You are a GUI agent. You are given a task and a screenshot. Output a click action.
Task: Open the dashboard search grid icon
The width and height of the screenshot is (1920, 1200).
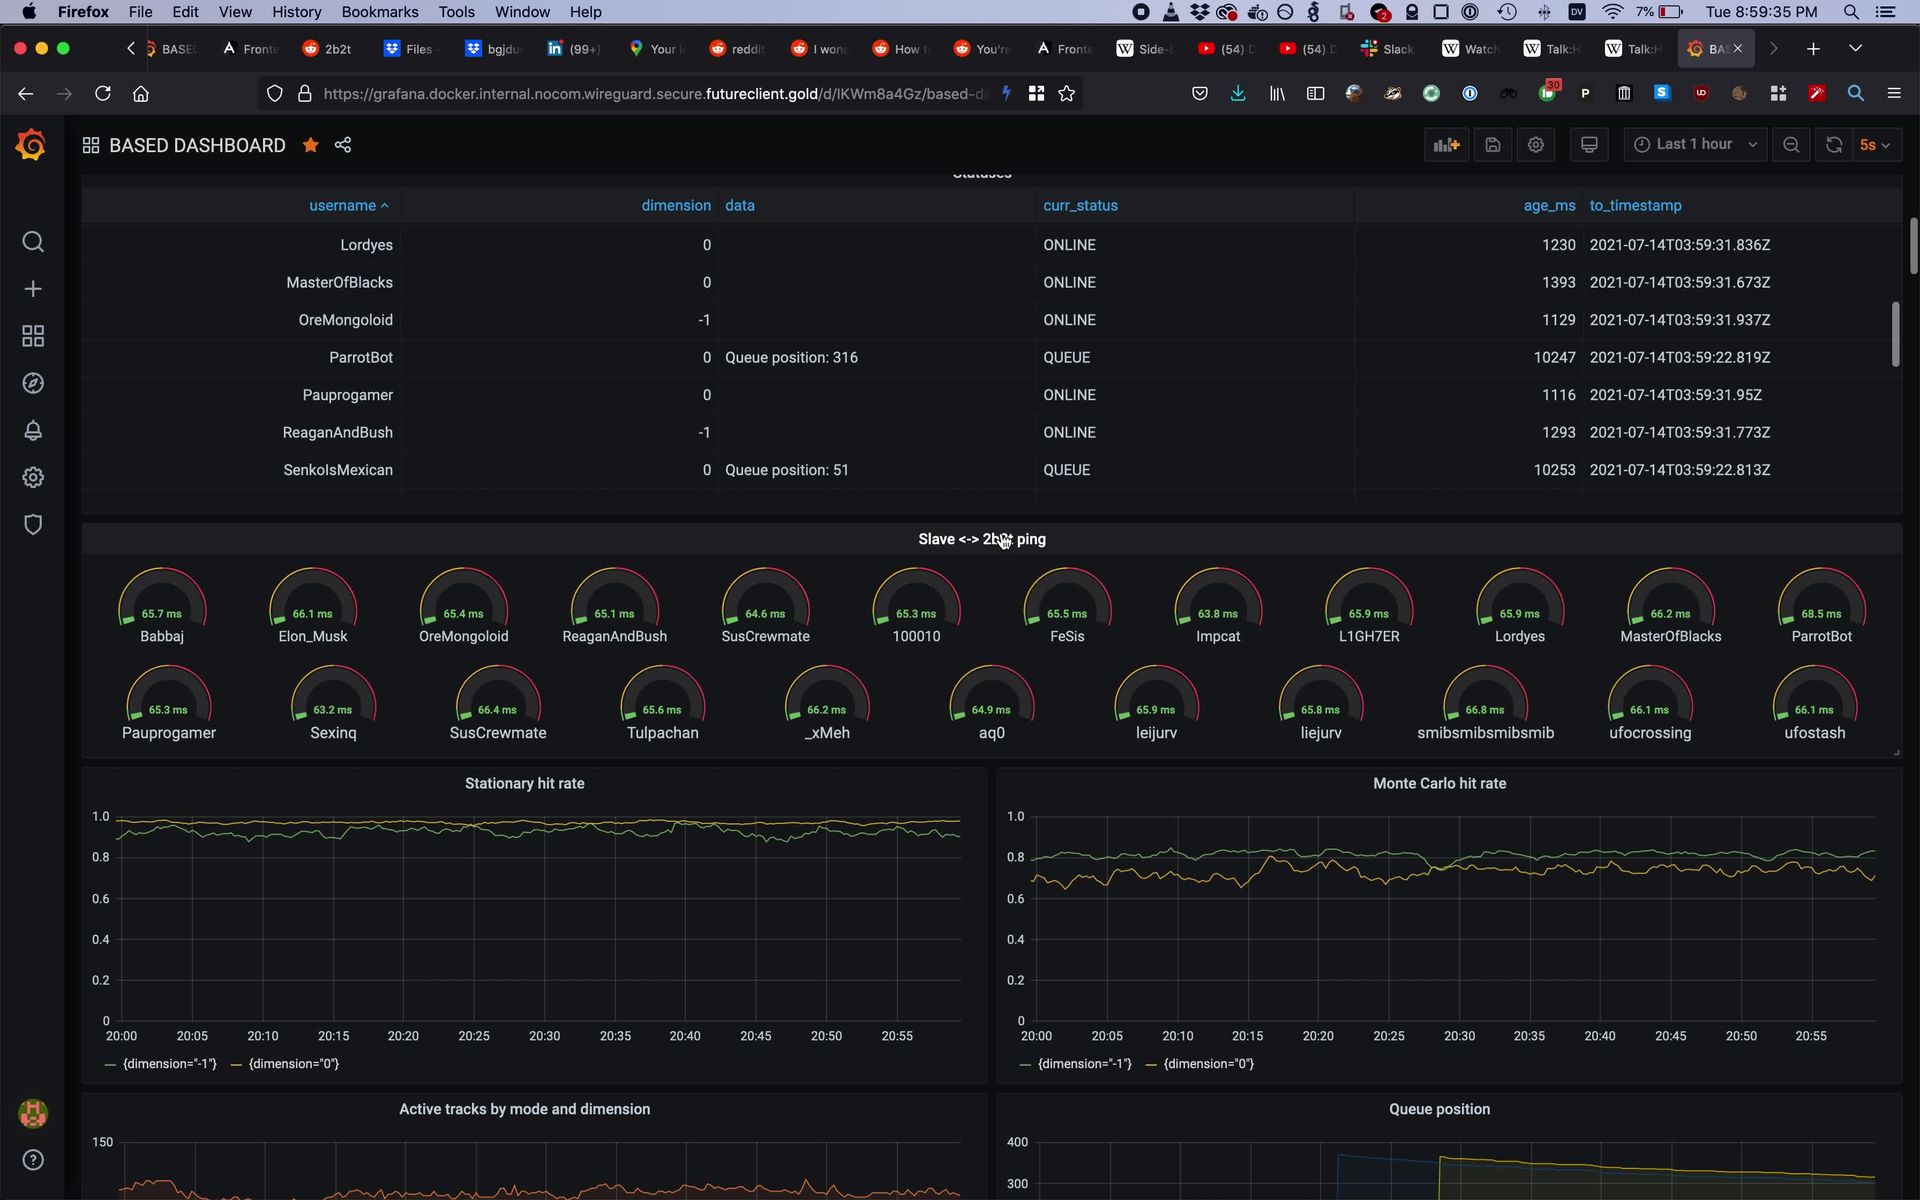[91, 145]
